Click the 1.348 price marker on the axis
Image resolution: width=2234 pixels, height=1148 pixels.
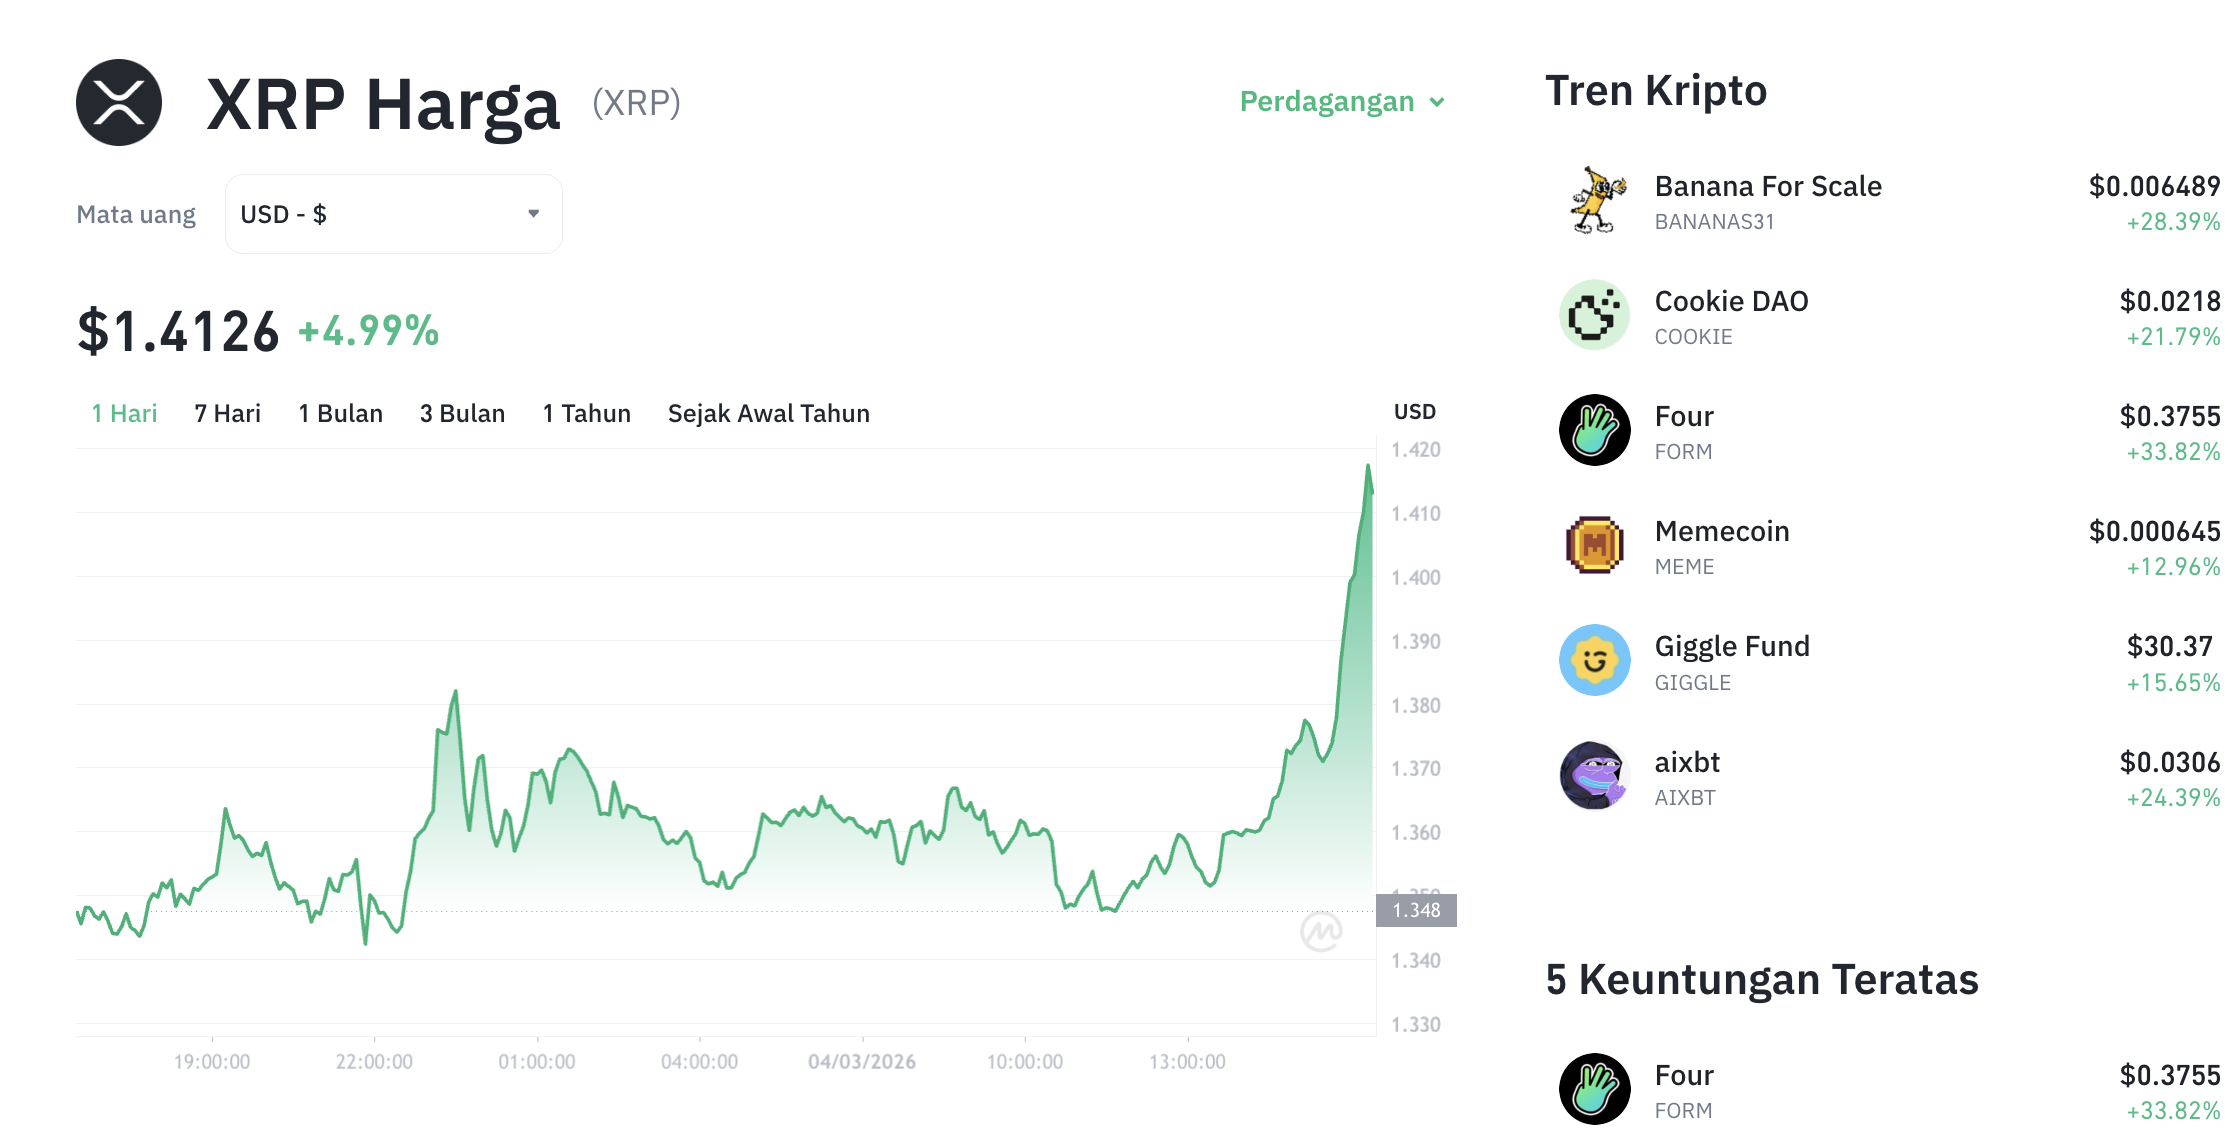[x=1416, y=910]
